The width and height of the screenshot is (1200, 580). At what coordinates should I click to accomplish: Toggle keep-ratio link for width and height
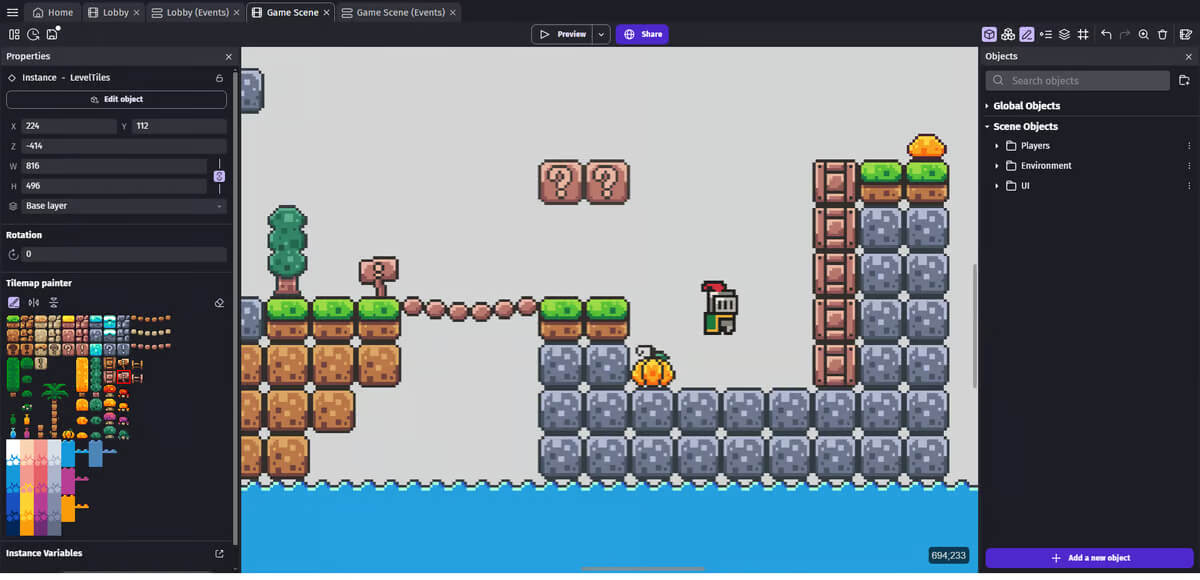click(219, 176)
